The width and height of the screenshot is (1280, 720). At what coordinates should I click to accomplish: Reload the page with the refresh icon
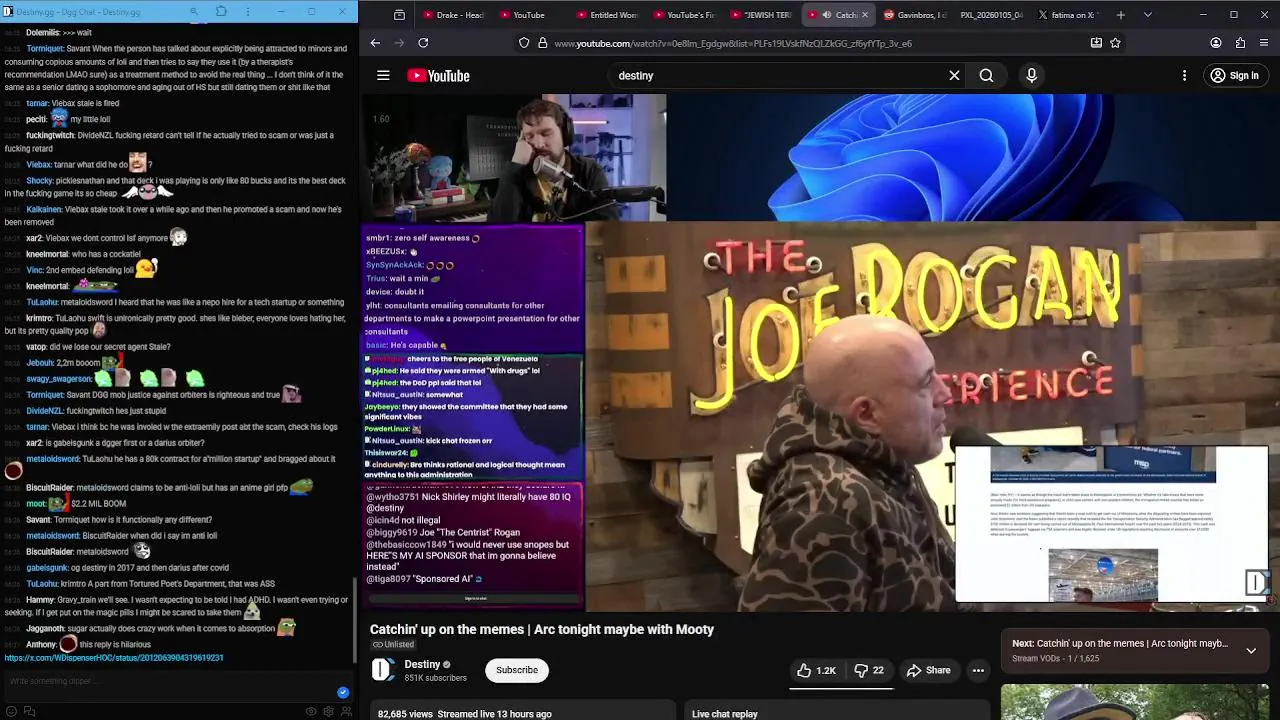tap(423, 43)
